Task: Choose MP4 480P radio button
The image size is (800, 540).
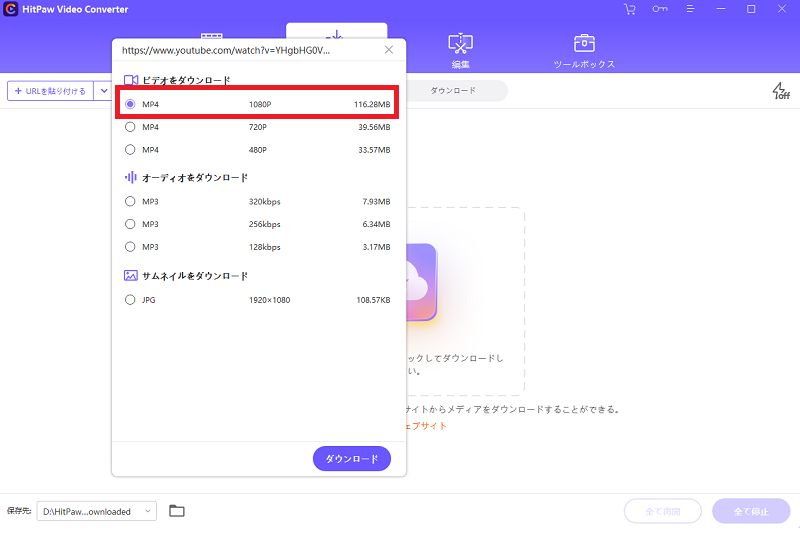Action: (130, 150)
